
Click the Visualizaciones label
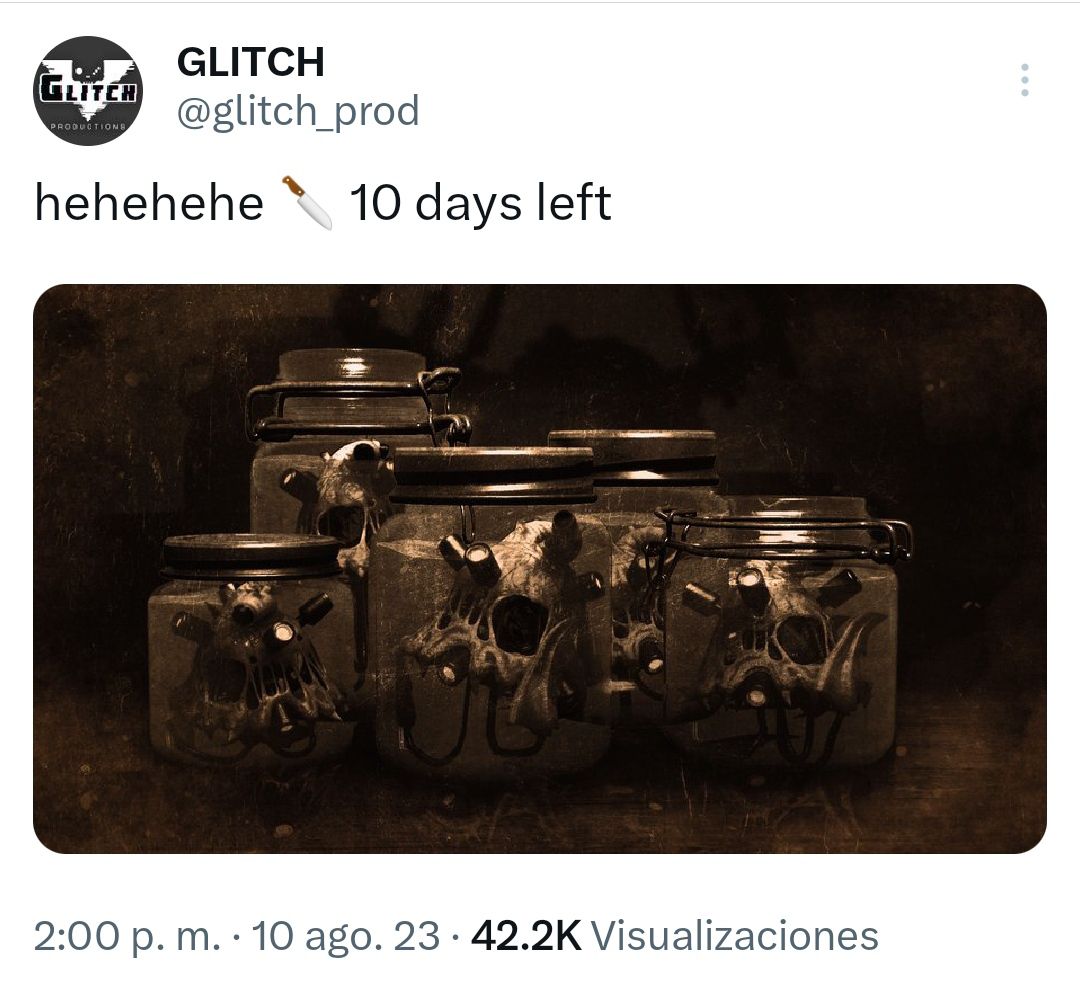click(735, 936)
